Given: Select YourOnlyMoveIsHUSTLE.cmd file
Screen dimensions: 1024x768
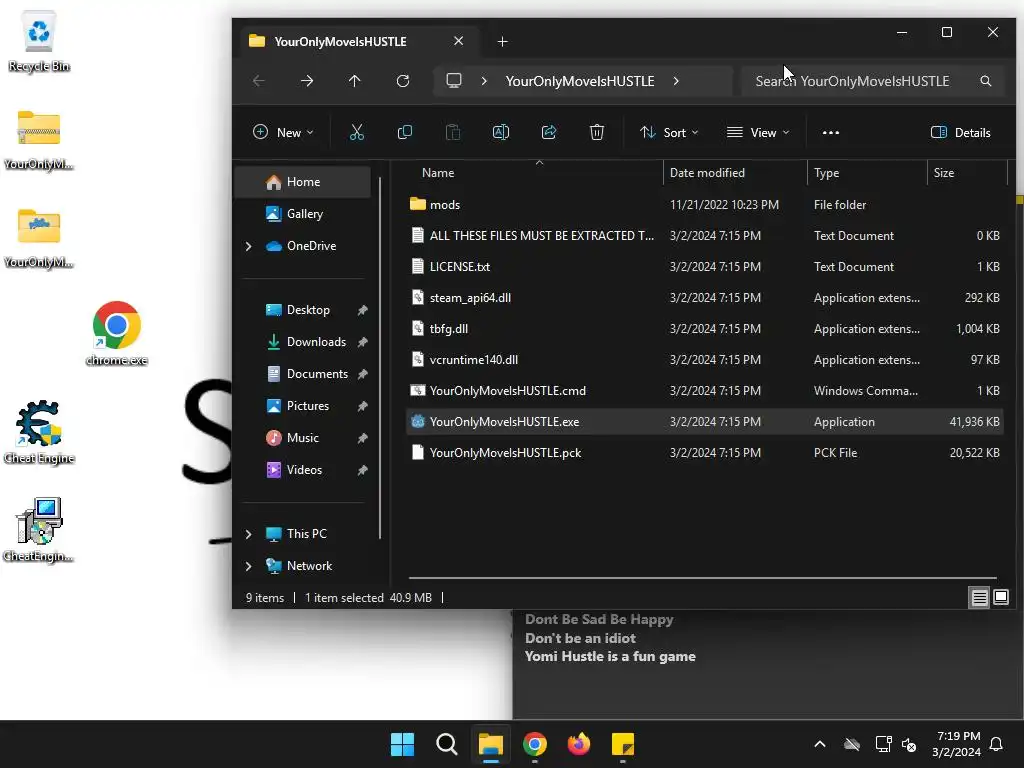Looking at the screenshot, I should [x=705, y=391].
